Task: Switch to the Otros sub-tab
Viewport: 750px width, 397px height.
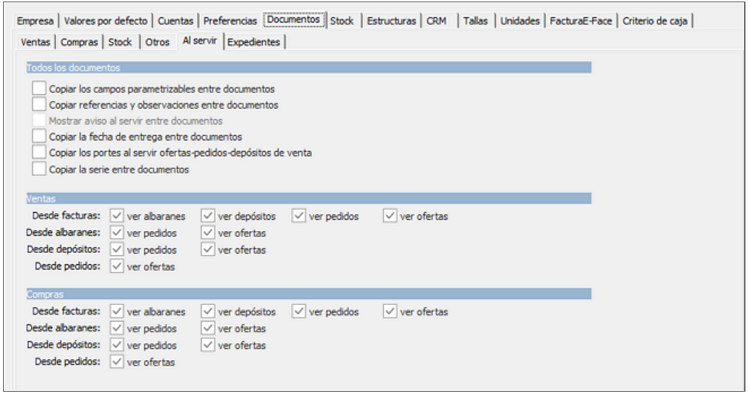Action: point(157,42)
